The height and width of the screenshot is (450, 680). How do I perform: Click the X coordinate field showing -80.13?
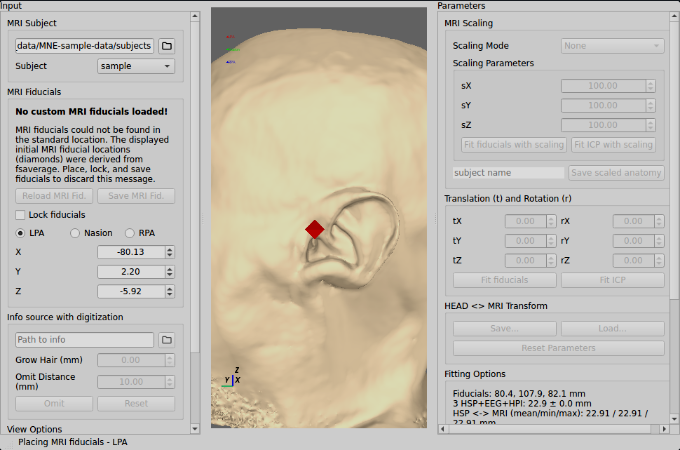point(131,252)
